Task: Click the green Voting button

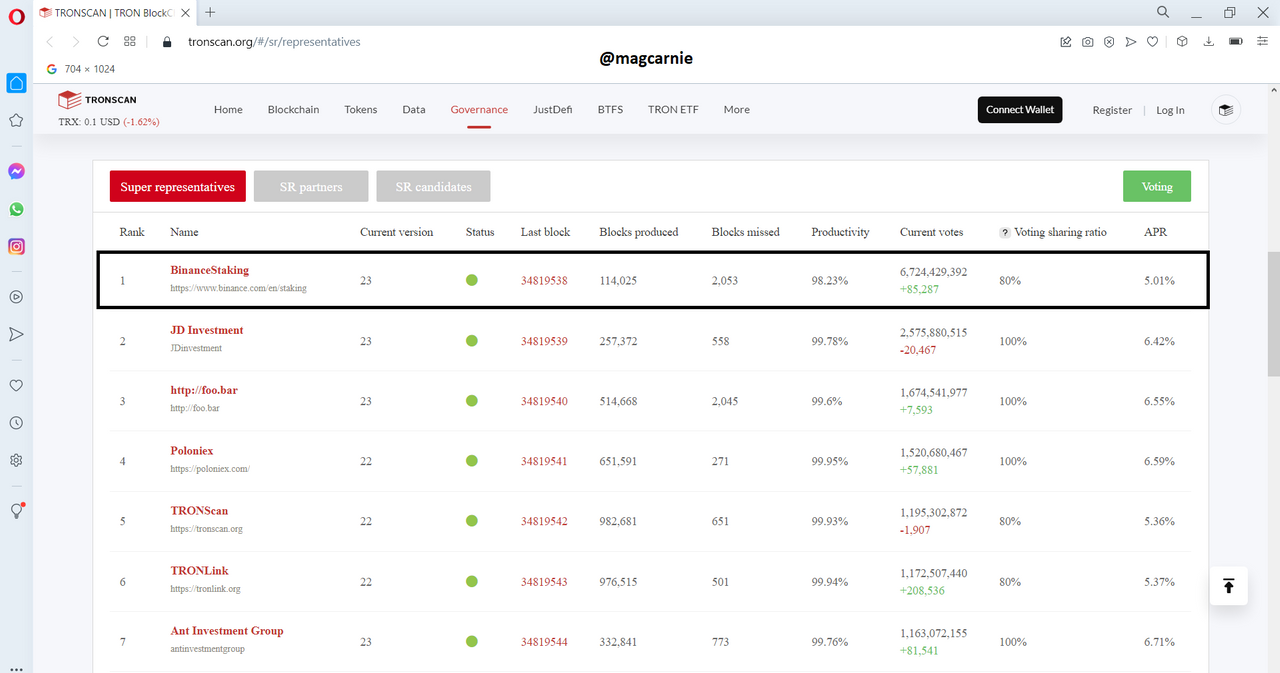Action: pyautogui.click(x=1157, y=187)
